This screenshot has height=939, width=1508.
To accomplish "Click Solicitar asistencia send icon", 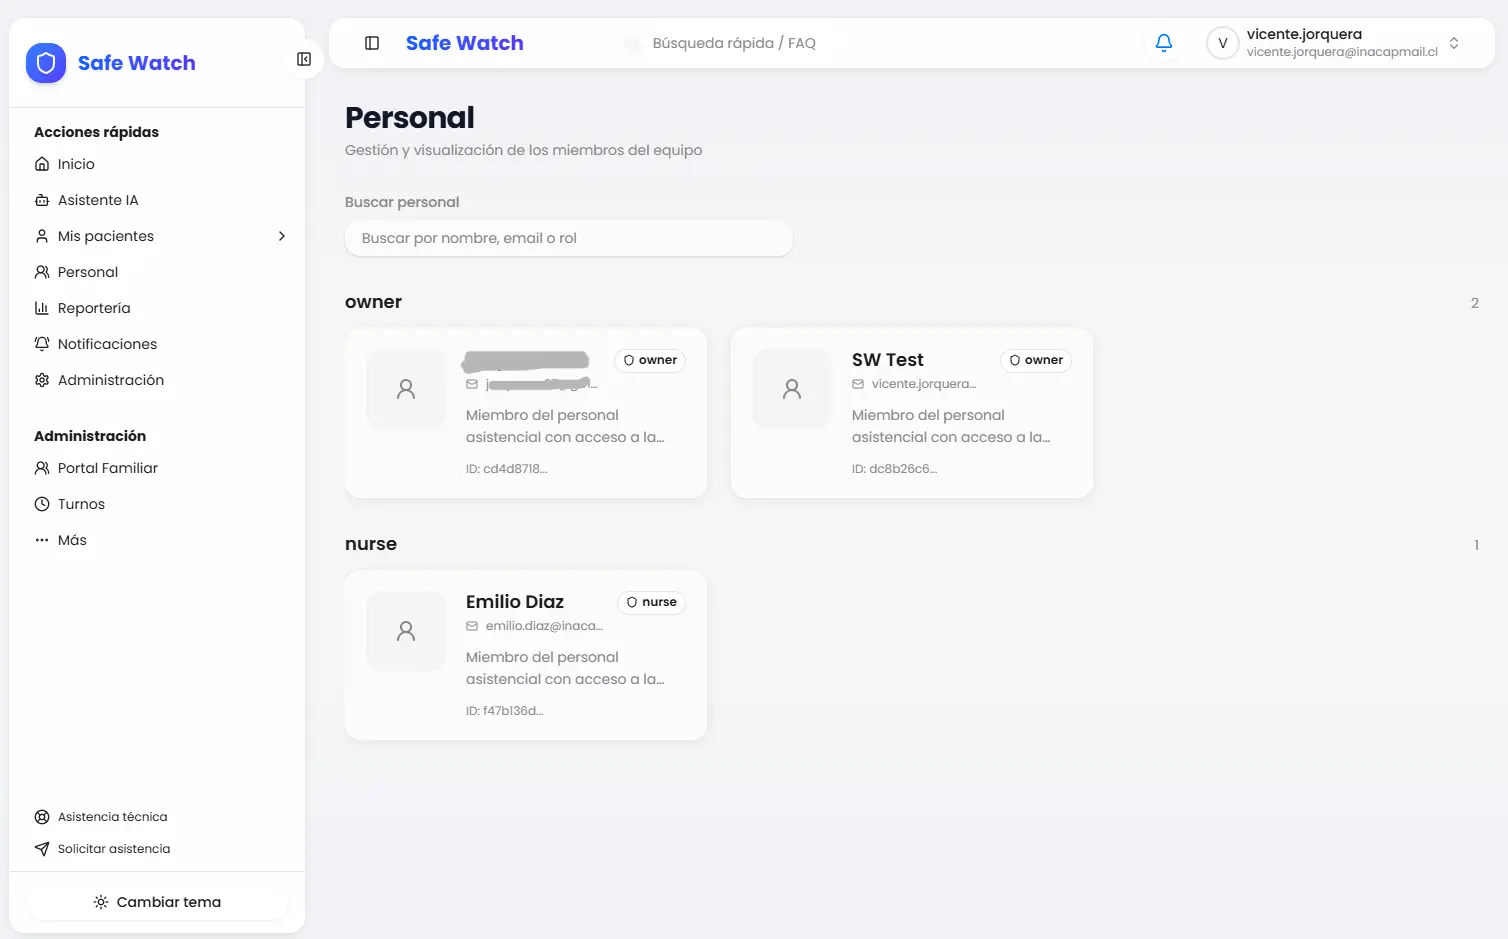I will coord(42,849).
